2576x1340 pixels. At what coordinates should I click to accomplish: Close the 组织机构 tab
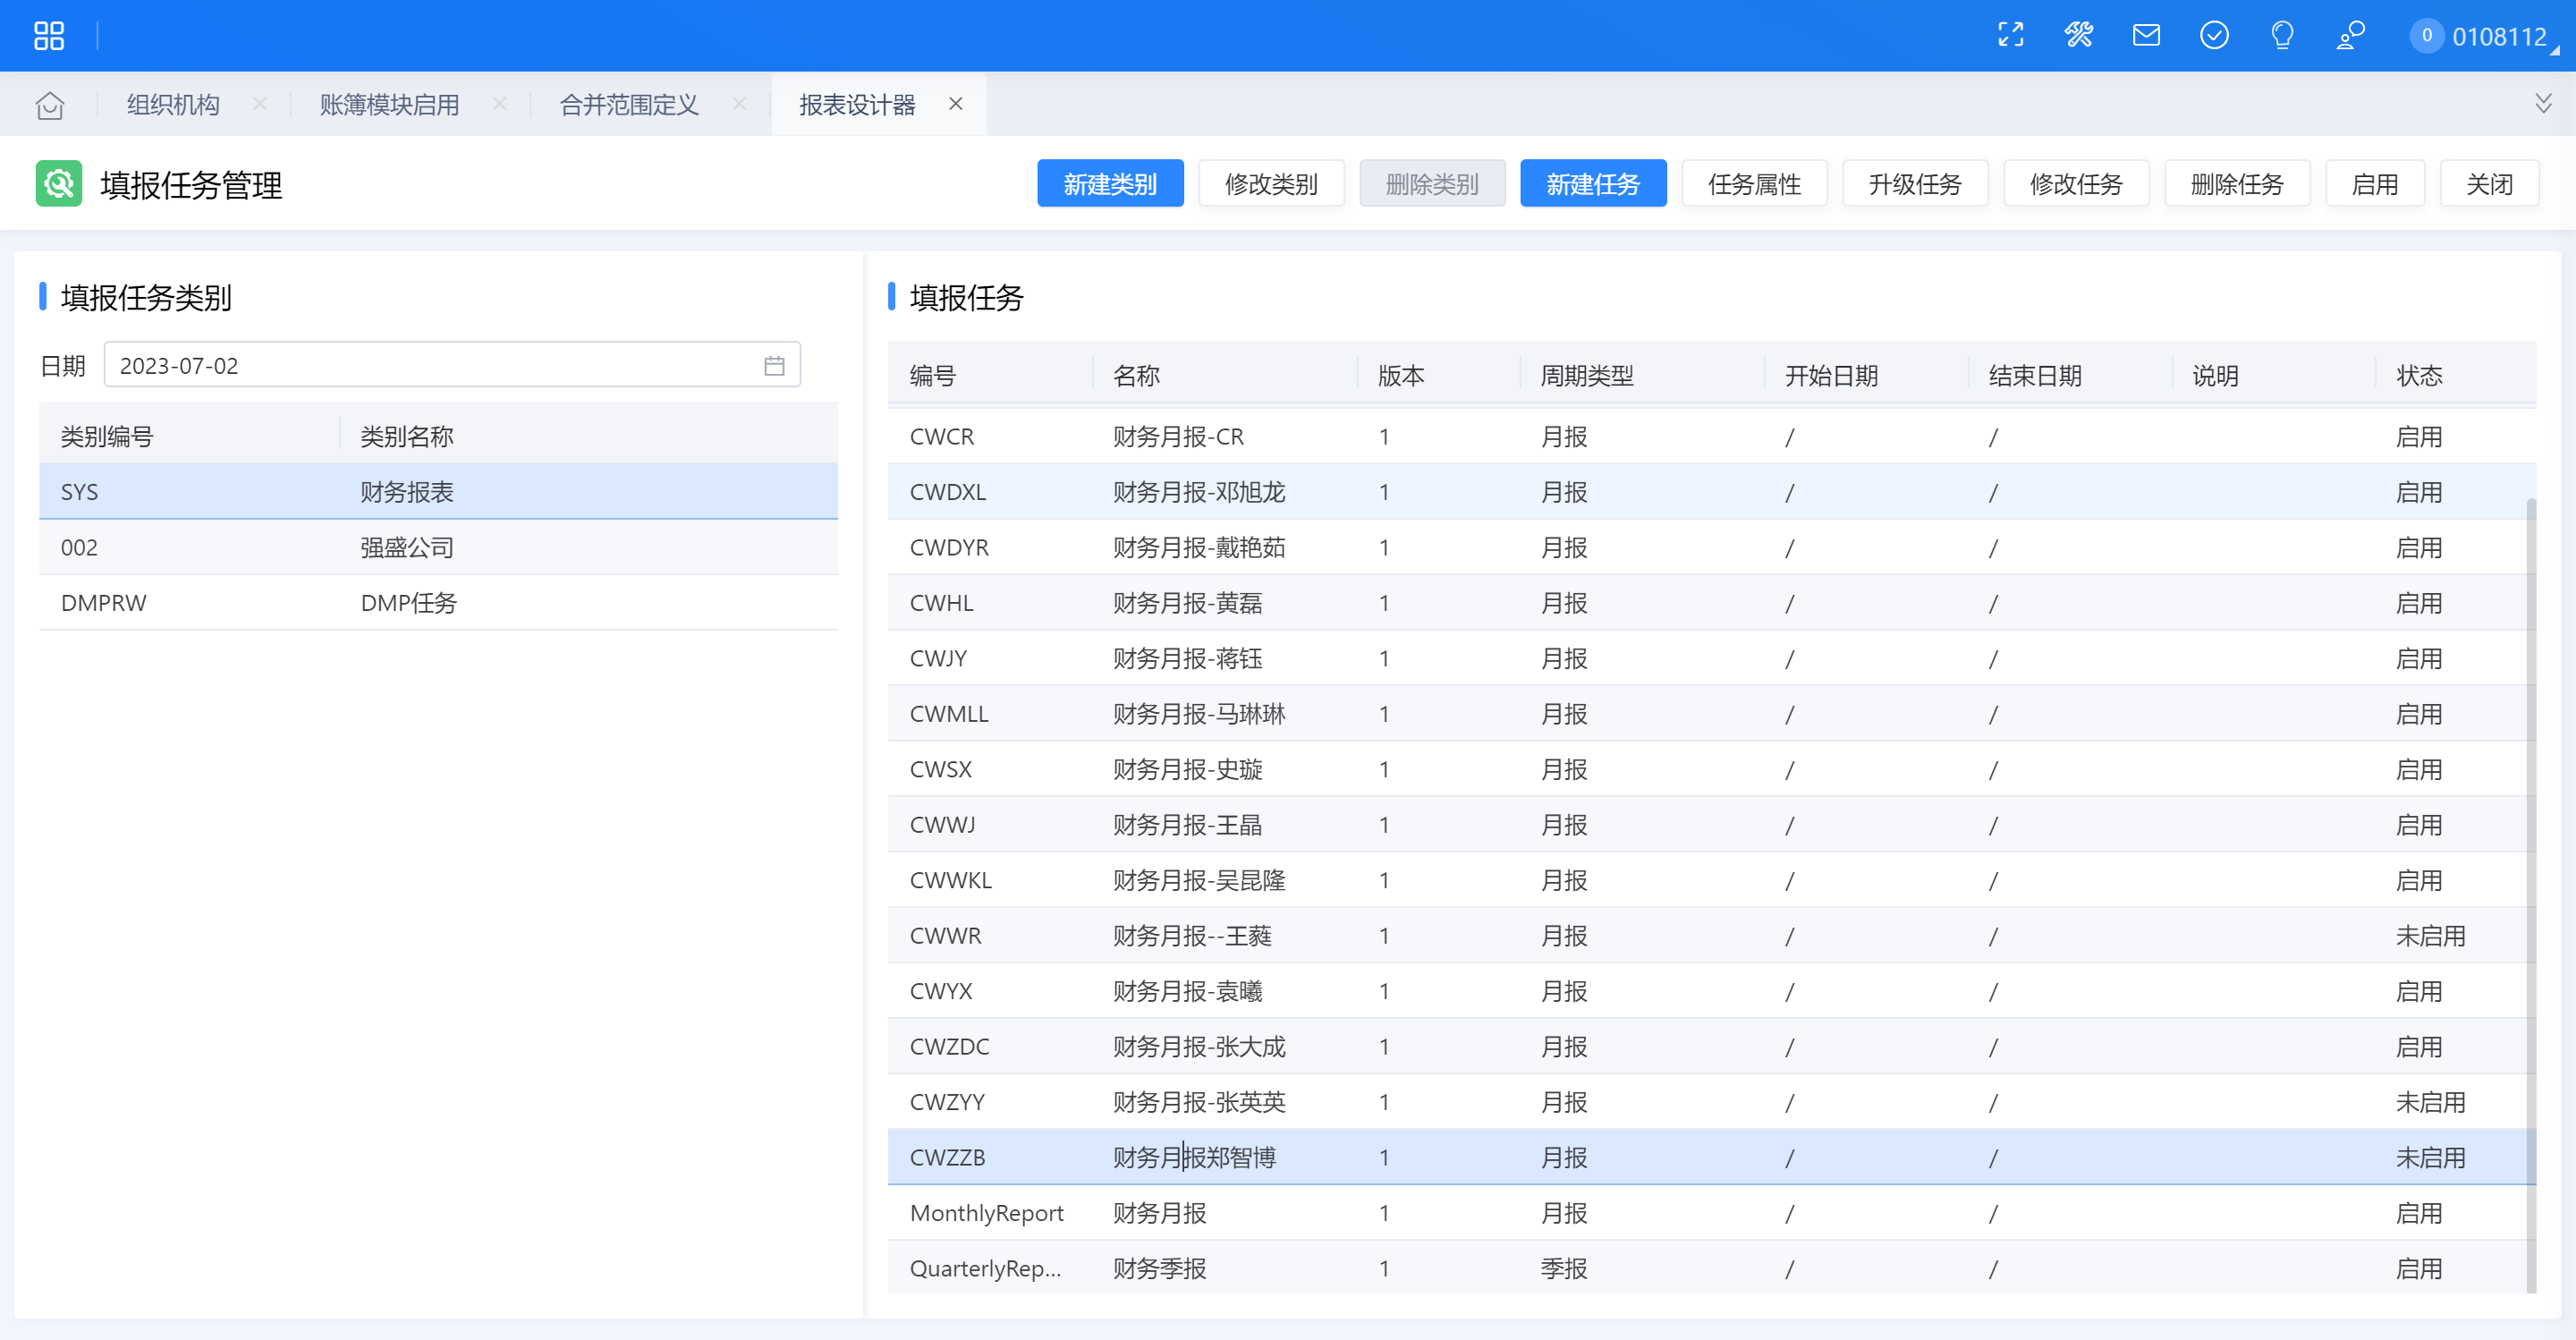pos(259,104)
